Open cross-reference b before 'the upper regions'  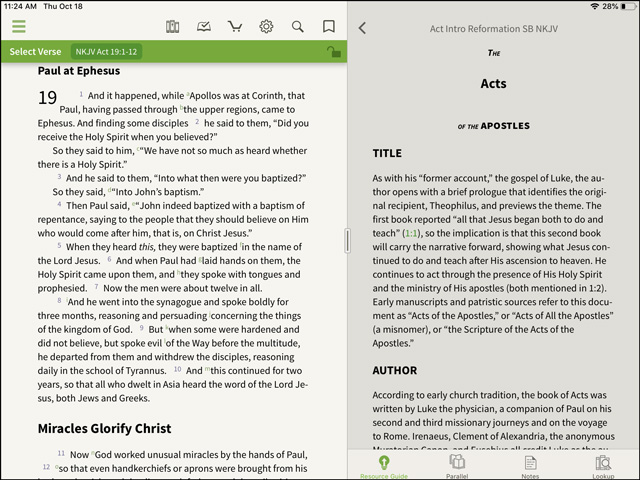coord(181,108)
